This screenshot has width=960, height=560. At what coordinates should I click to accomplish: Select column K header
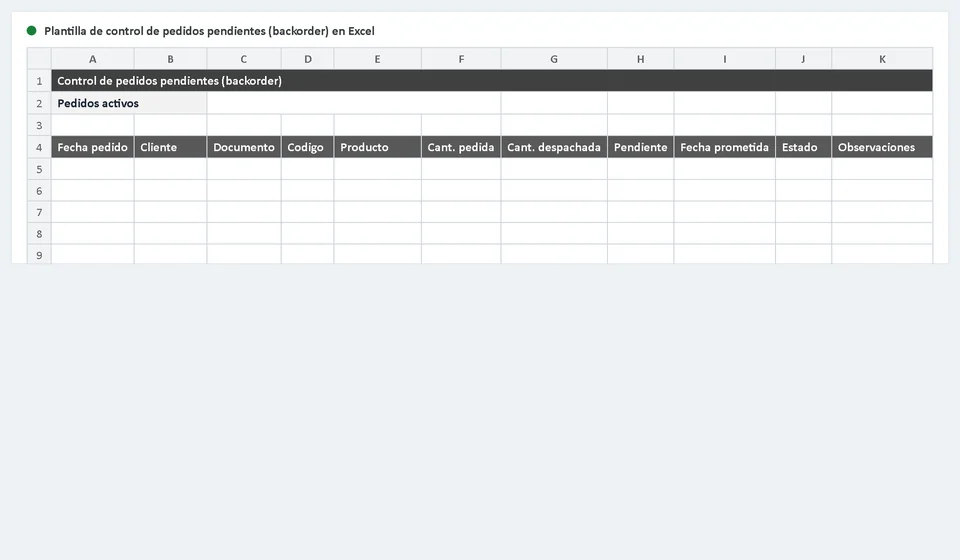[x=882, y=59]
